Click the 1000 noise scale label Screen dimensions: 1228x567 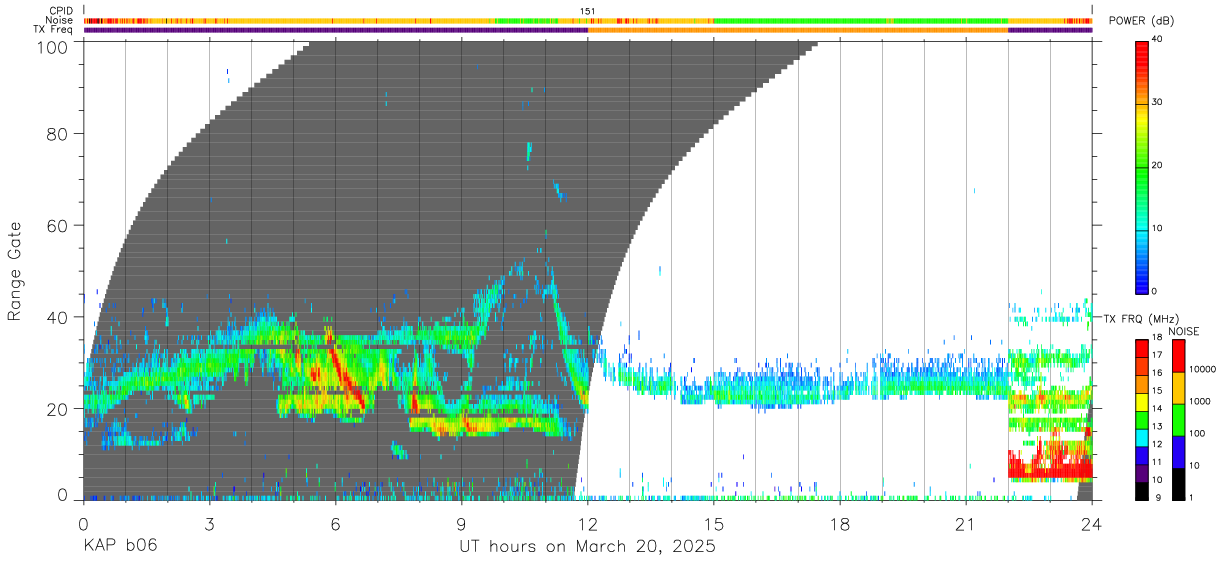[1201, 400]
